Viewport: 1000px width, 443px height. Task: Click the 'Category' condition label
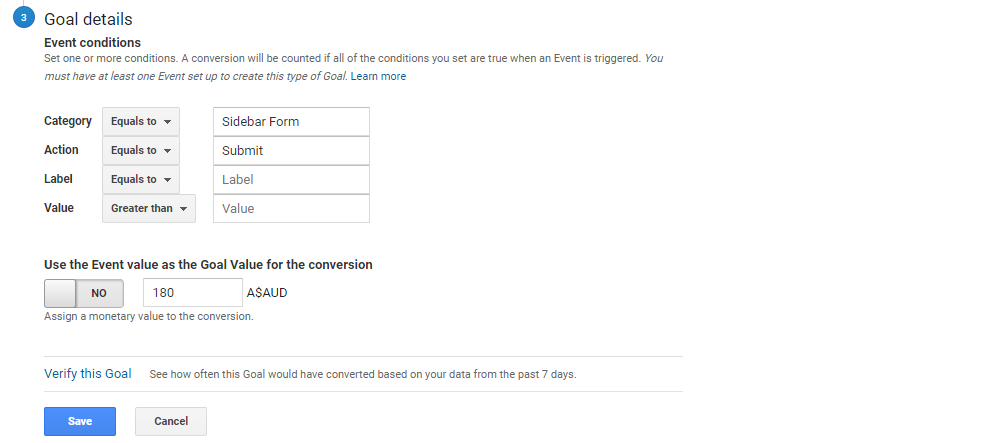[x=68, y=120]
